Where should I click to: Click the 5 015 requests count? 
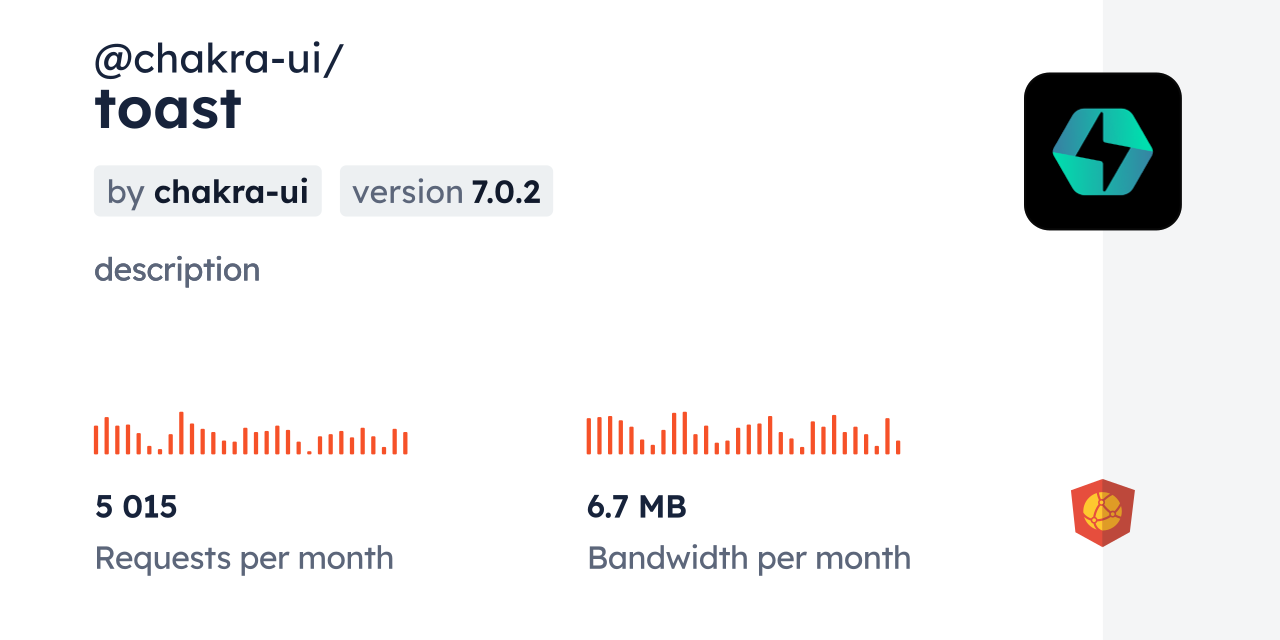136,507
